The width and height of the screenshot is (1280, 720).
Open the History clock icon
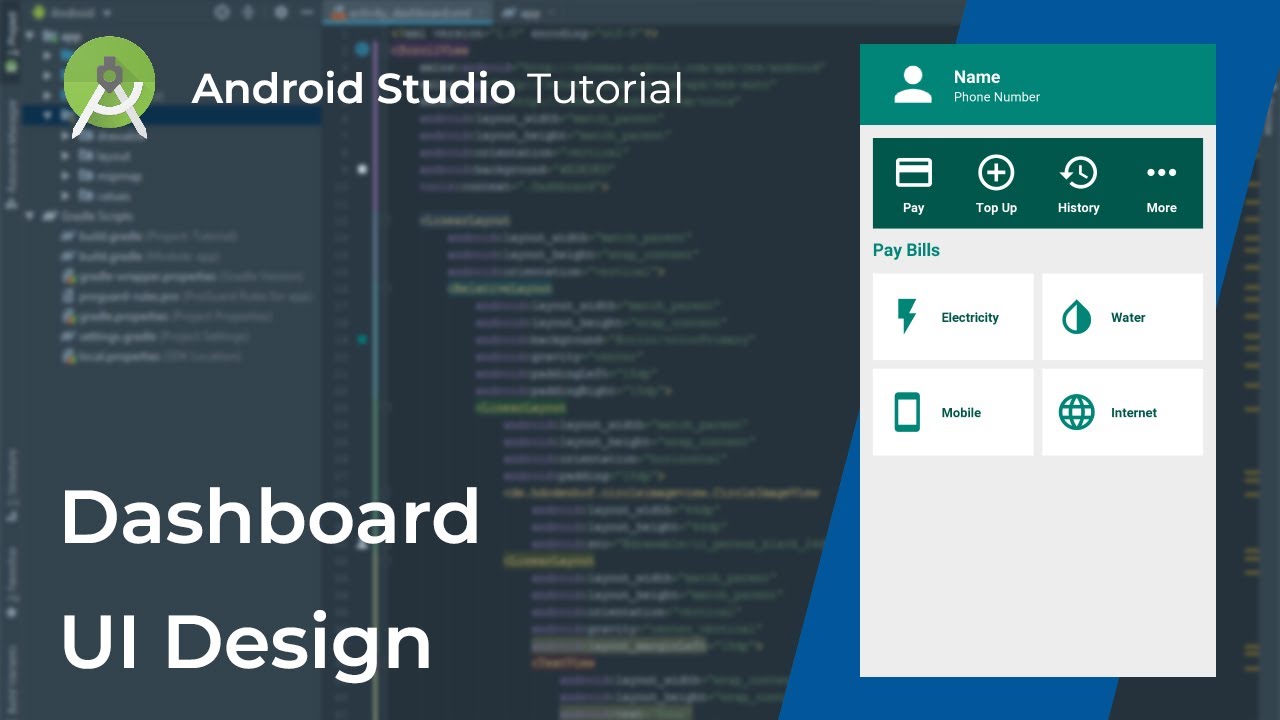(1078, 173)
